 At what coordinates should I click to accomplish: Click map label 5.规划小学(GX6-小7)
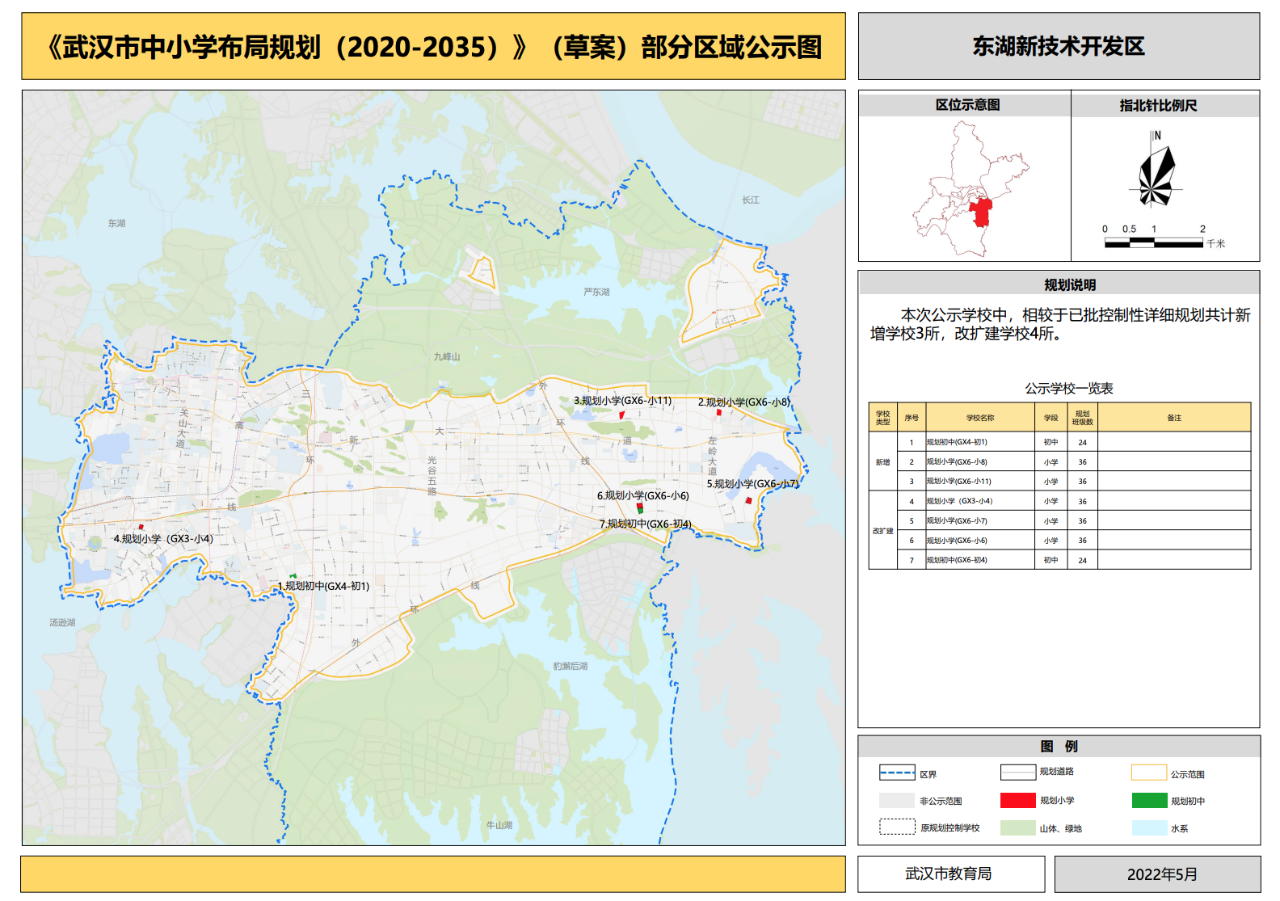point(752,483)
